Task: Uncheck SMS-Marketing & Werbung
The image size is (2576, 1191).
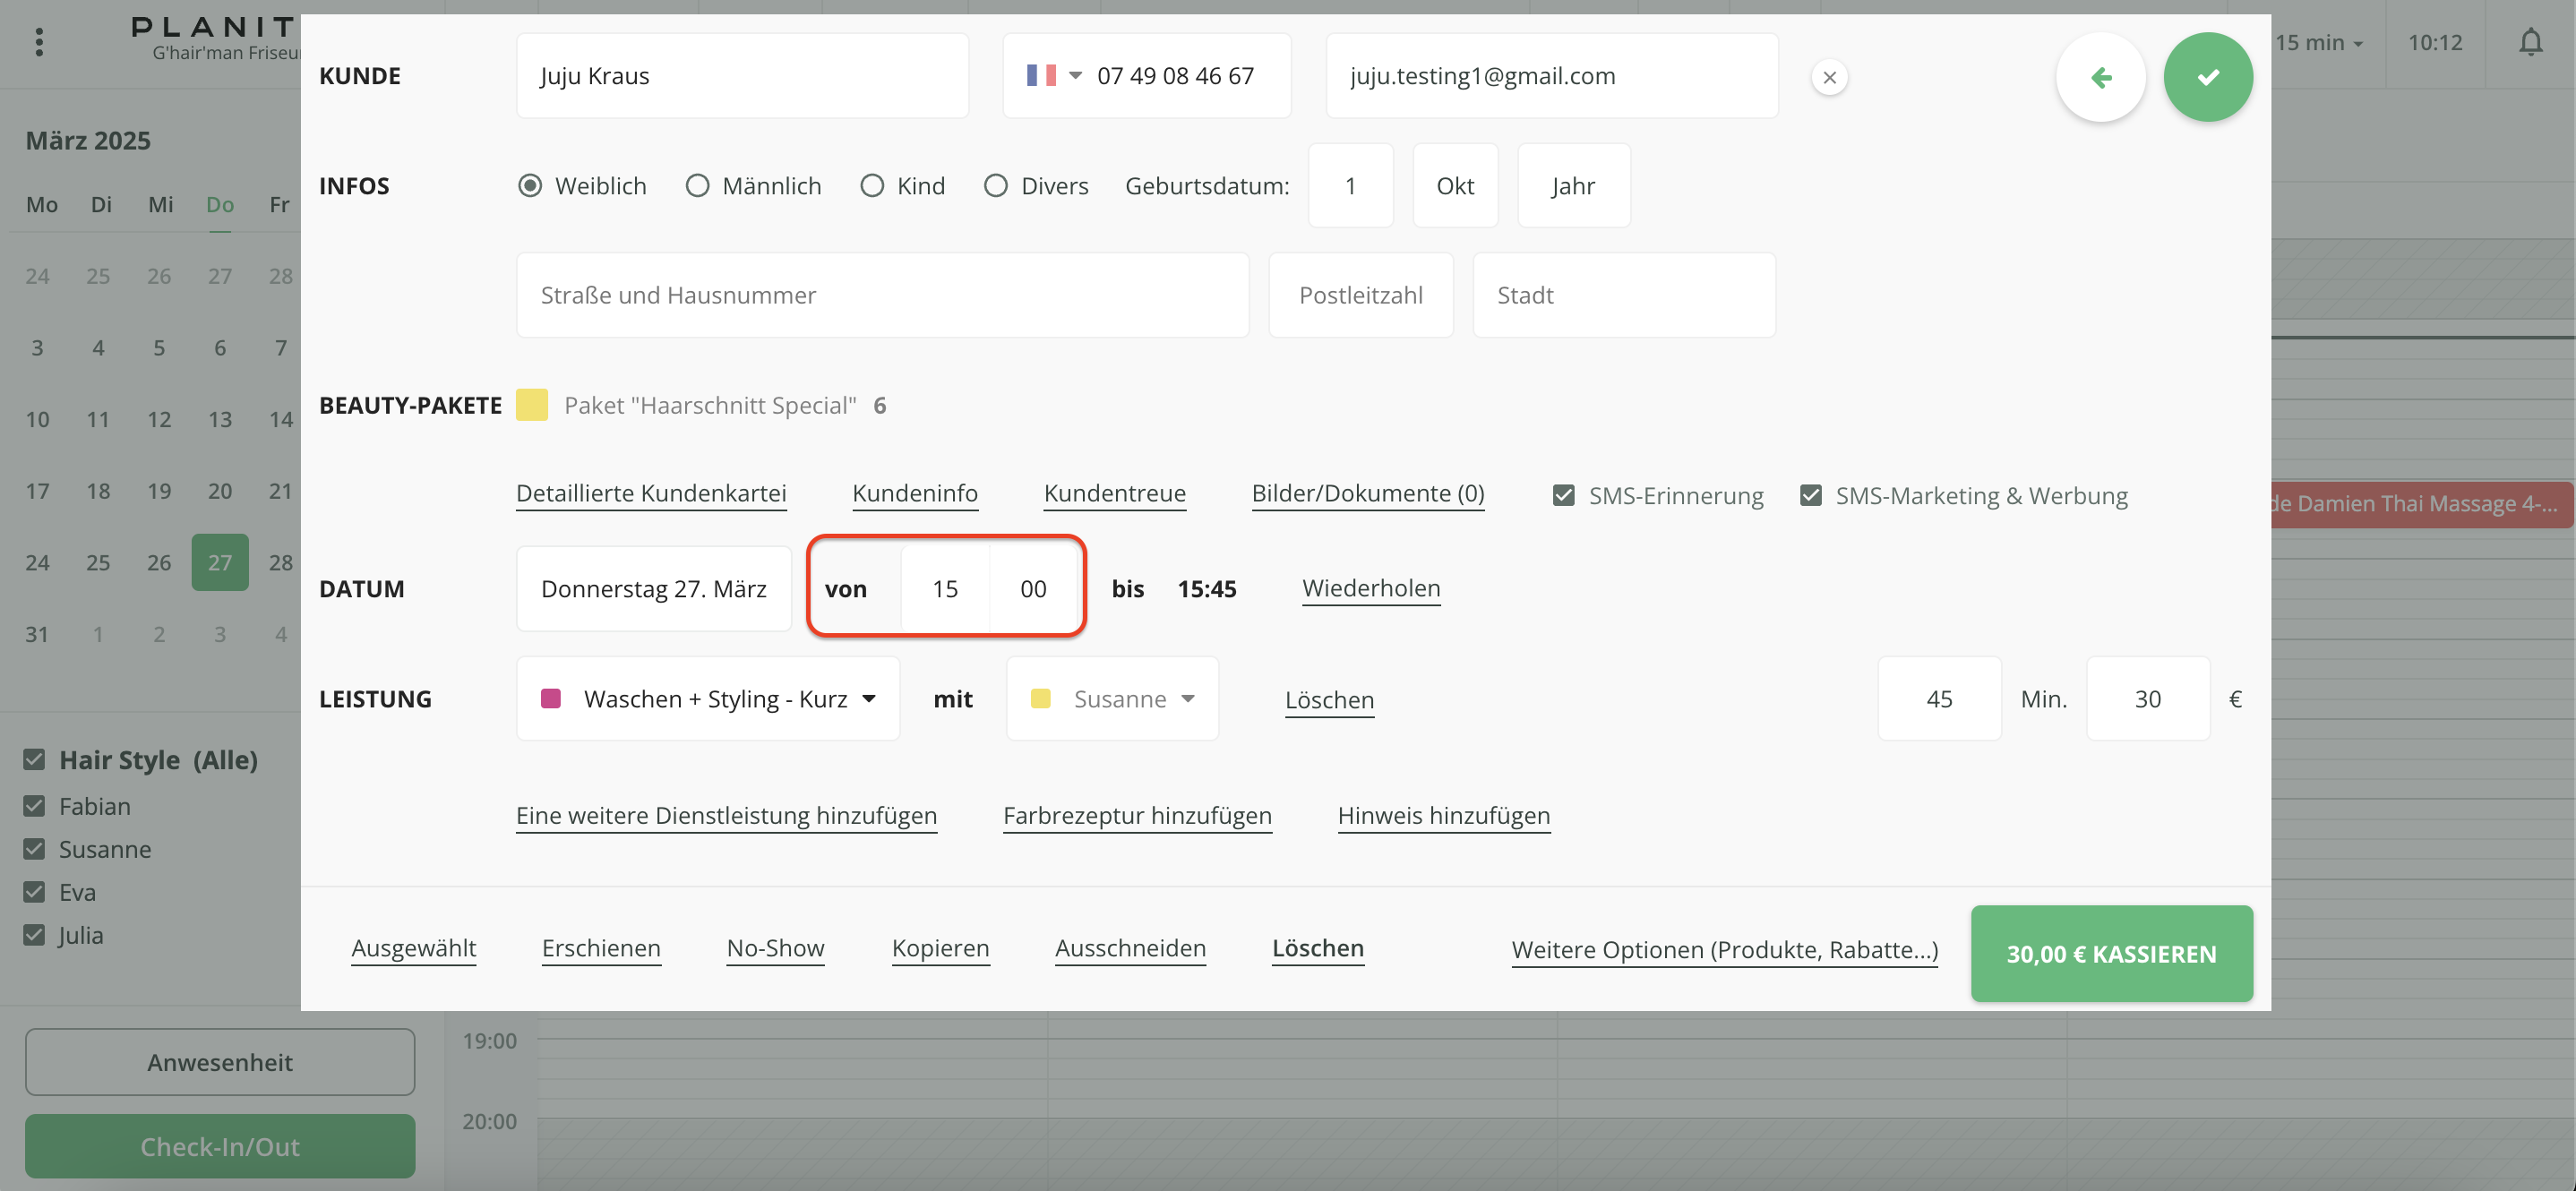Action: [x=1810, y=496]
